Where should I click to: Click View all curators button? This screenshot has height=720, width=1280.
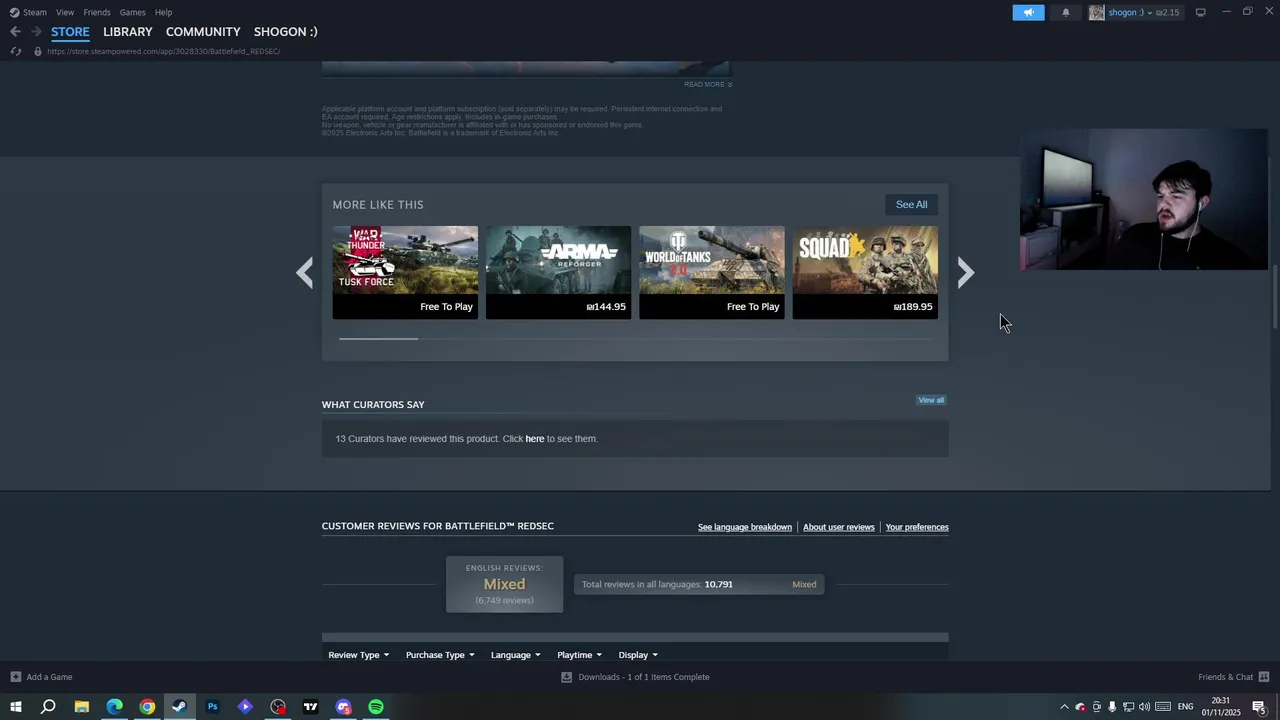coord(931,400)
